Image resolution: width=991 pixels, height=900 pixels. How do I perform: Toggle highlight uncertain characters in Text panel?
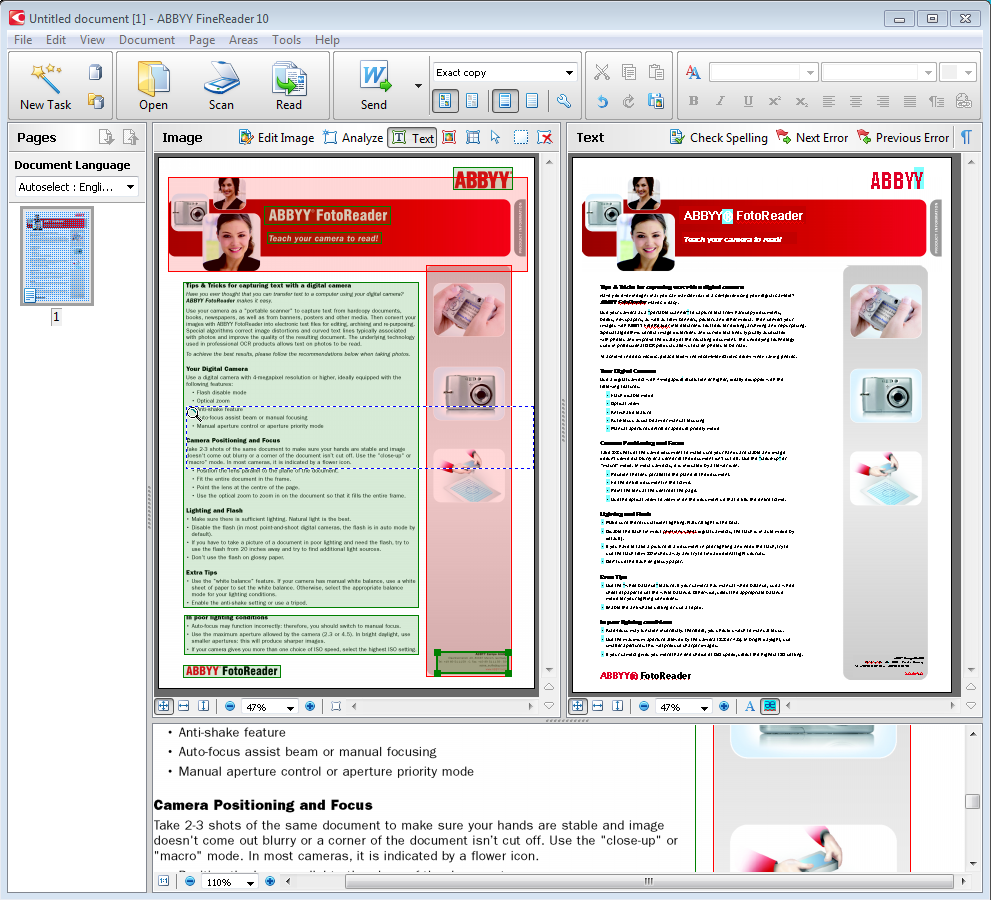click(770, 706)
